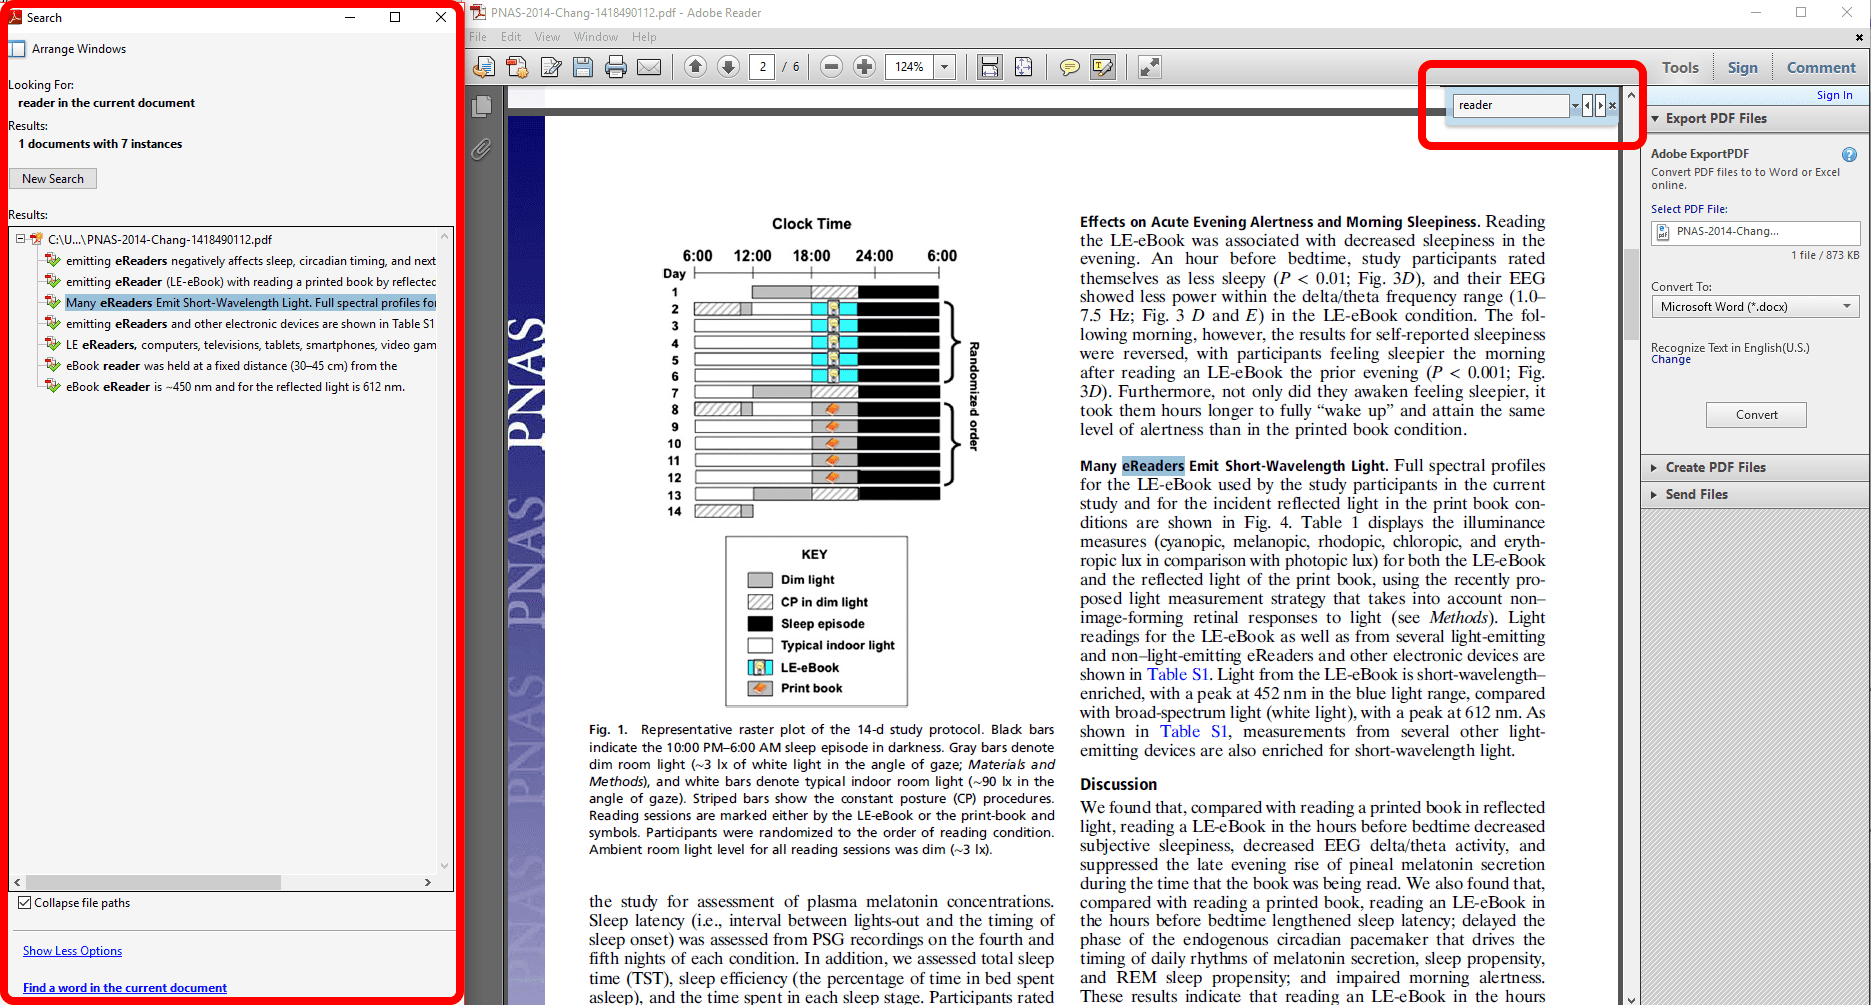The width and height of the screenshot is (1871, 1005).
Task: Switch to the Sign pane tab
Action: 1742,68
